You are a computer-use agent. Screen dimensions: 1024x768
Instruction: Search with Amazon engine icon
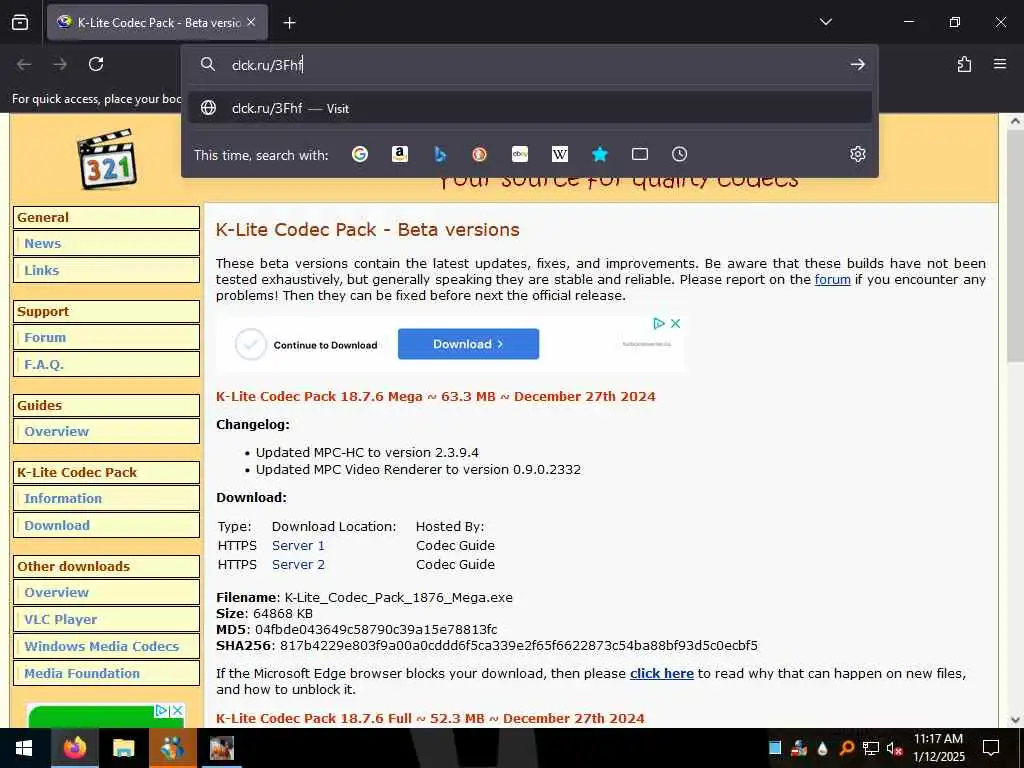(400, 154)
